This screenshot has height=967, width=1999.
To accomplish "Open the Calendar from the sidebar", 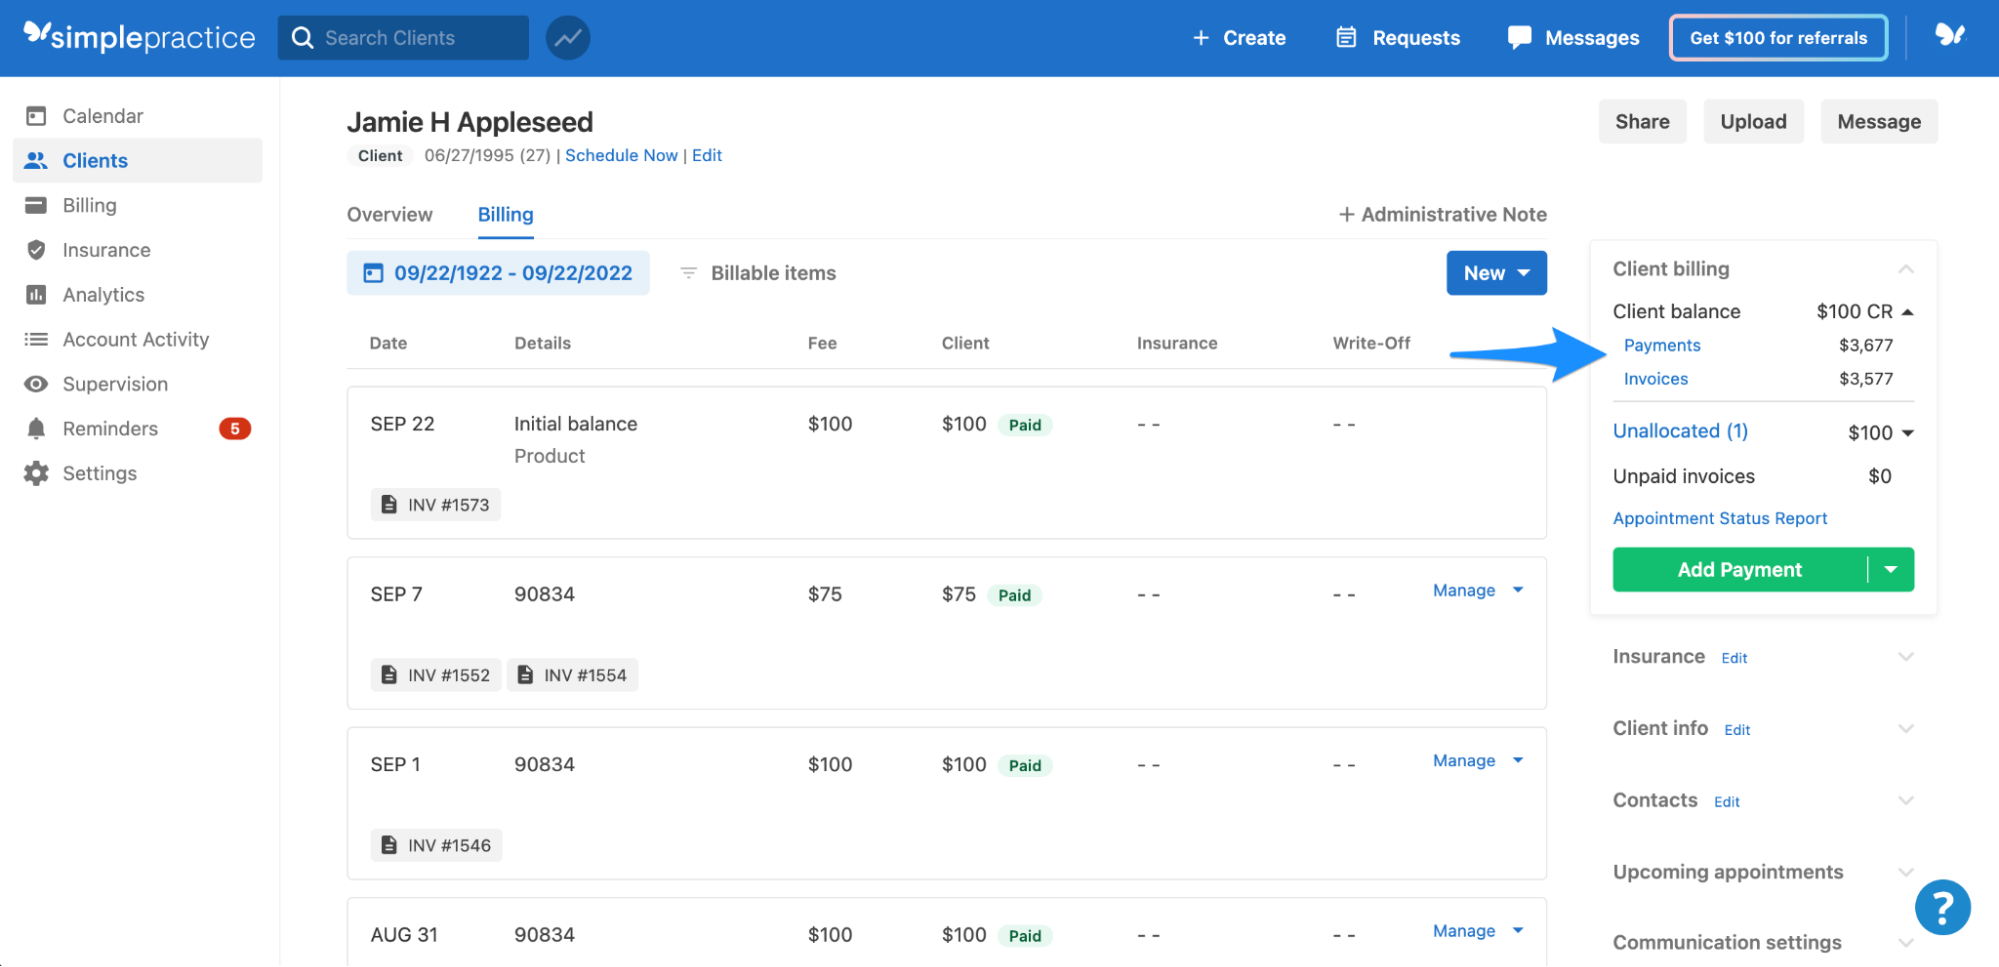I will [x=100, y=115].
